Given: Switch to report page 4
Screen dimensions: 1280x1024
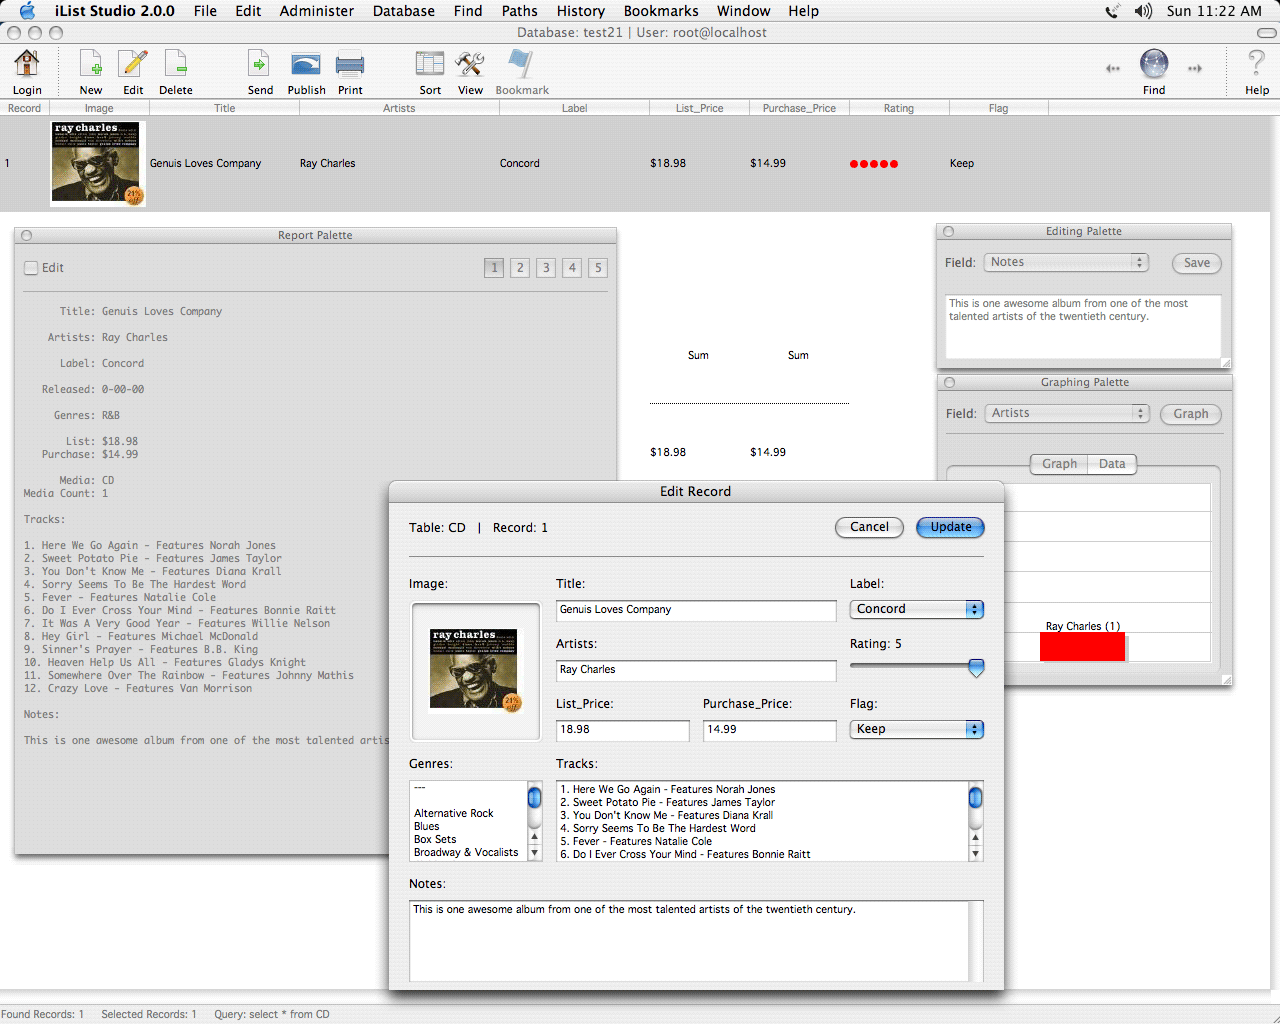Looking at the screenshot, I should pyautogui.click(x=572, y=268).
